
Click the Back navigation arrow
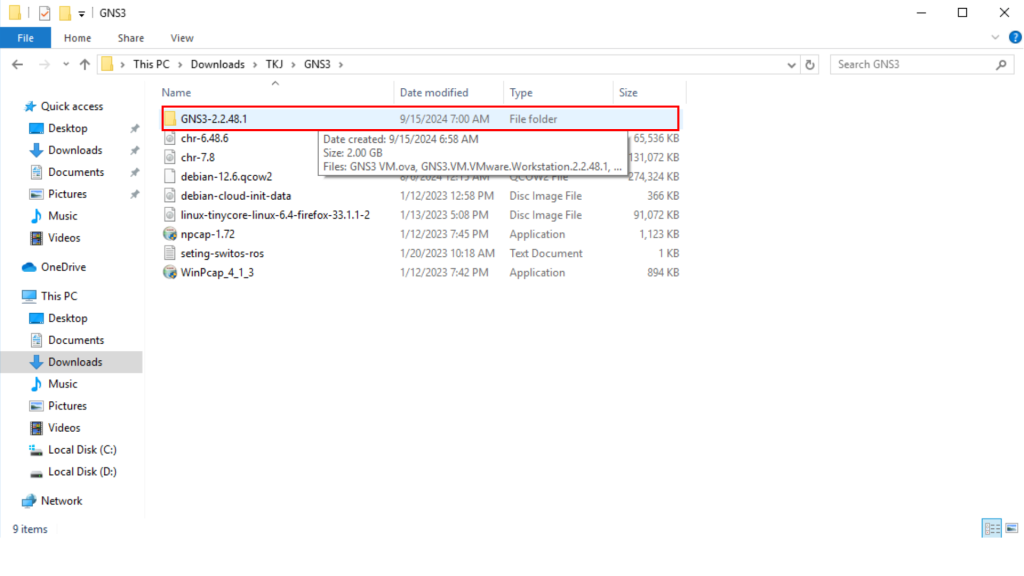click(x=18, y=64)
